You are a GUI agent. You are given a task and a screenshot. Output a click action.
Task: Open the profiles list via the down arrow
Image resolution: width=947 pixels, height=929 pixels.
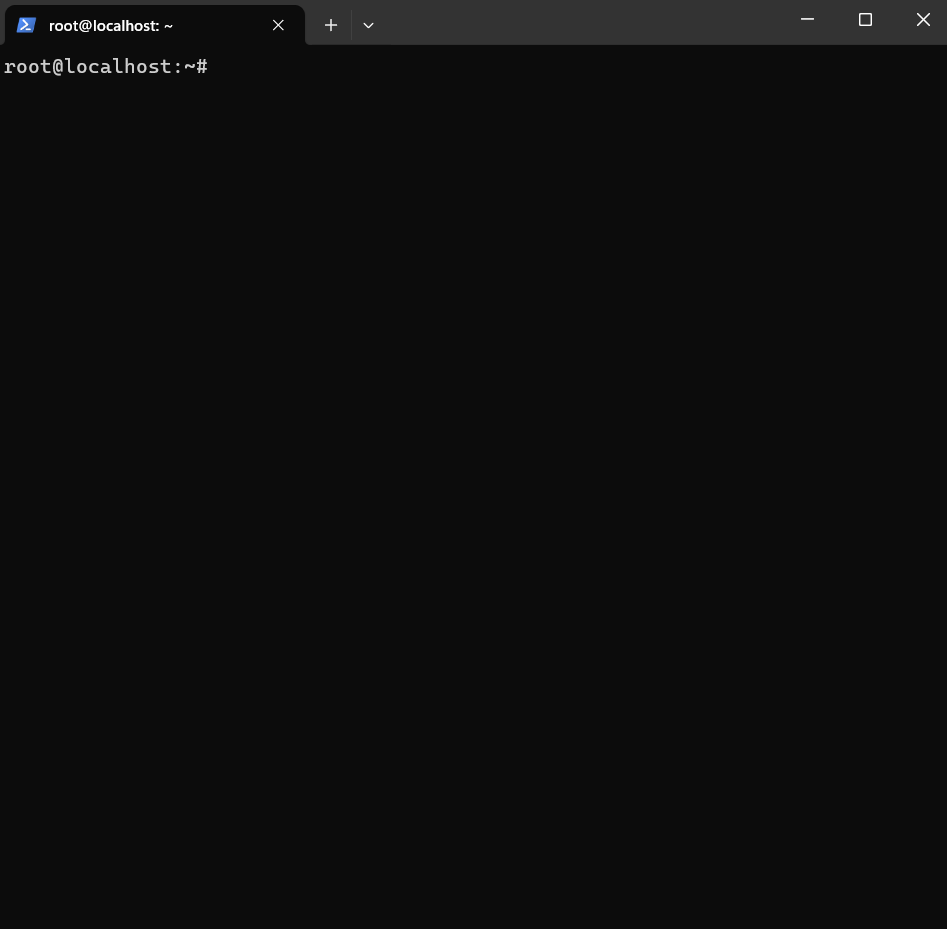click(368, 25)
